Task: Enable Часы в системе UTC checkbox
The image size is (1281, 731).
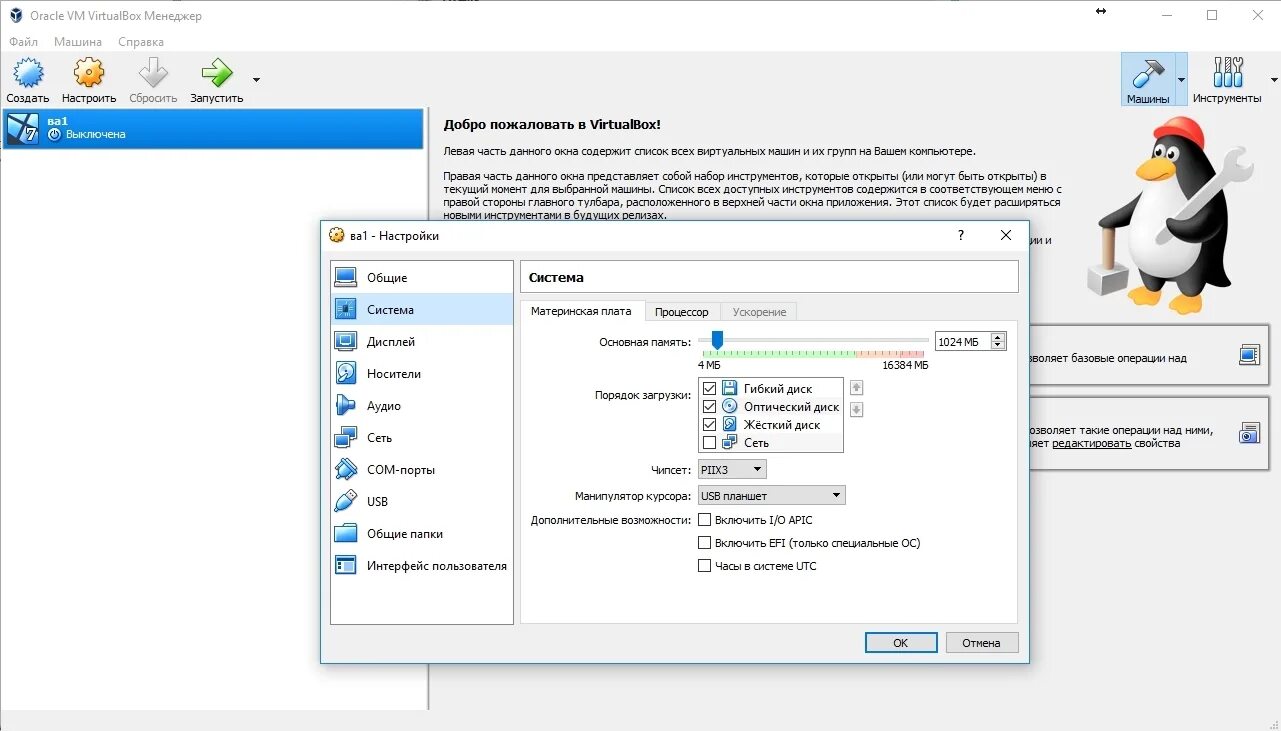Action: click(x=704, y=565)
